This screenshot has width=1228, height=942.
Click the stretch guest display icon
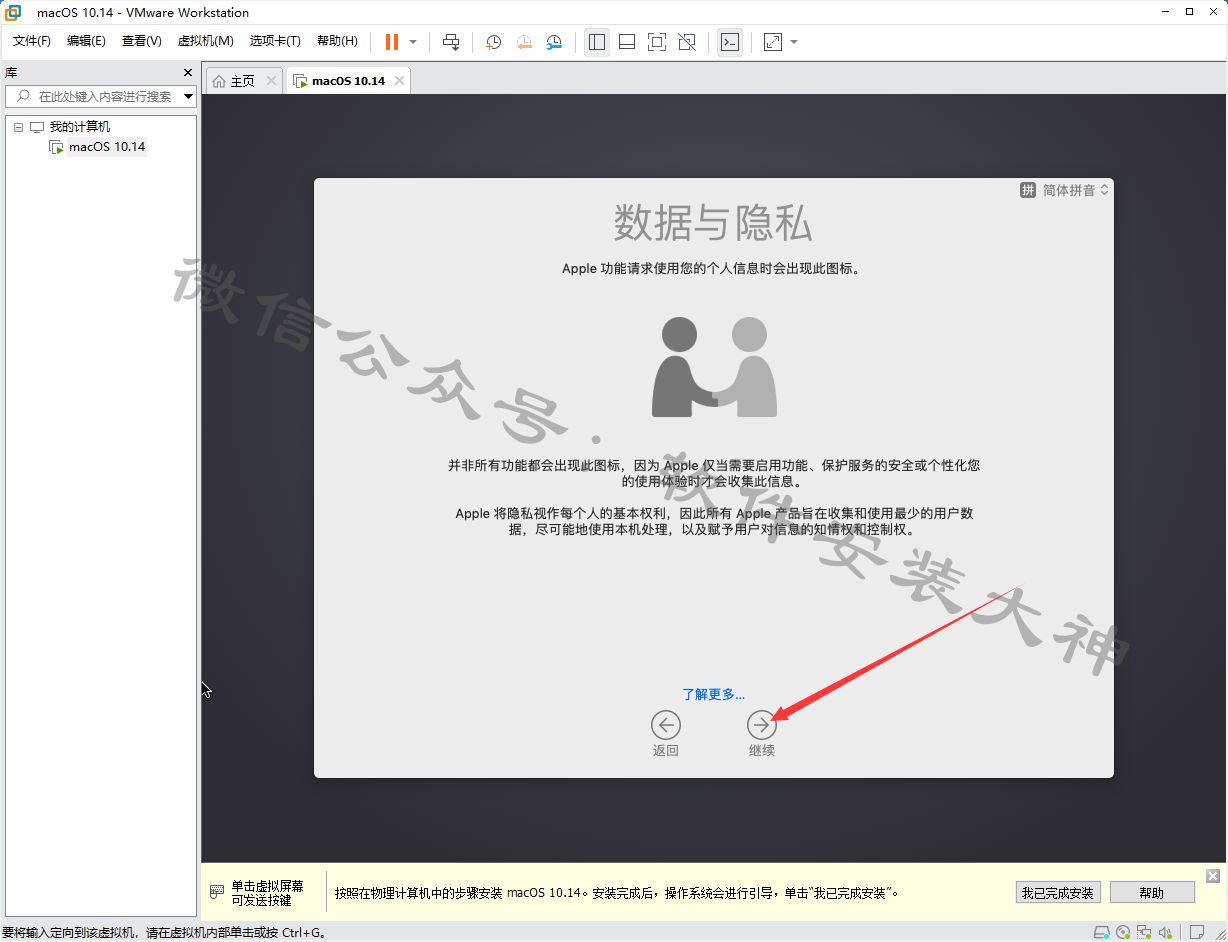point(773,42)
